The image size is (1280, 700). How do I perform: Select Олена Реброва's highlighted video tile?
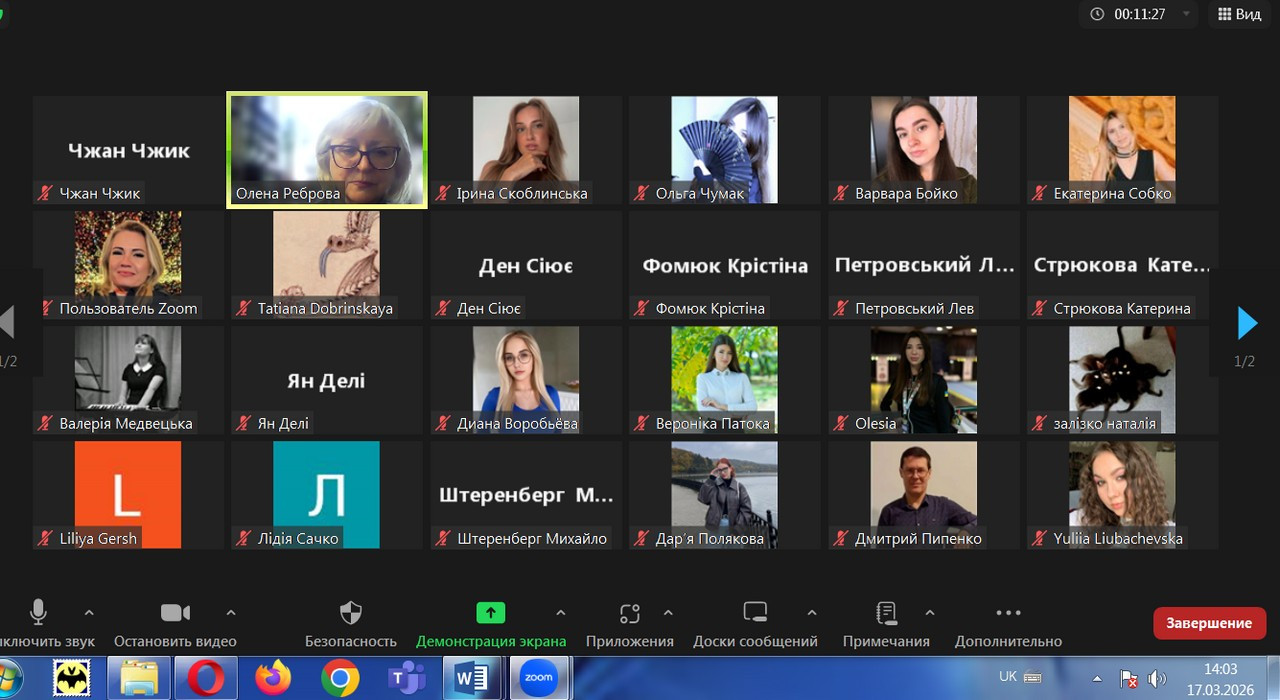coord(327,150)
